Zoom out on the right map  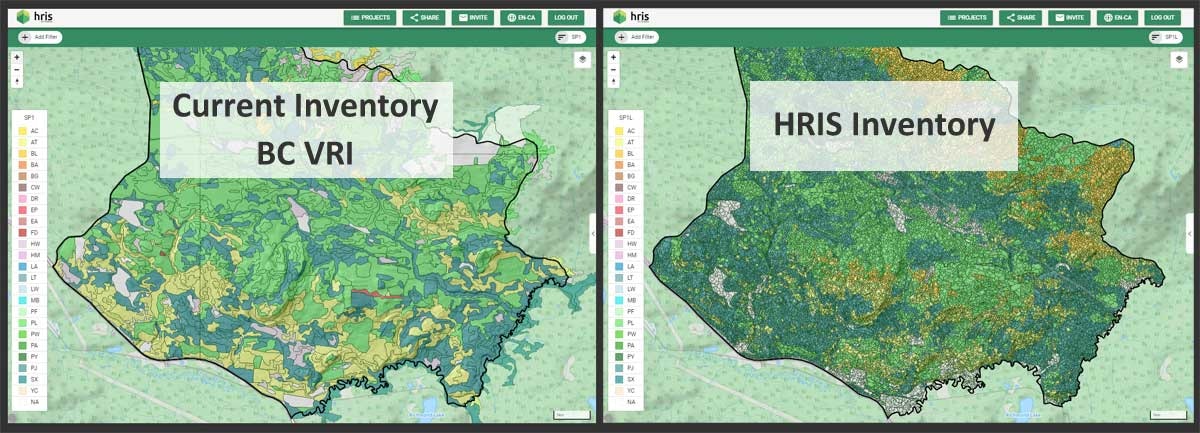[x=613, y=69]
